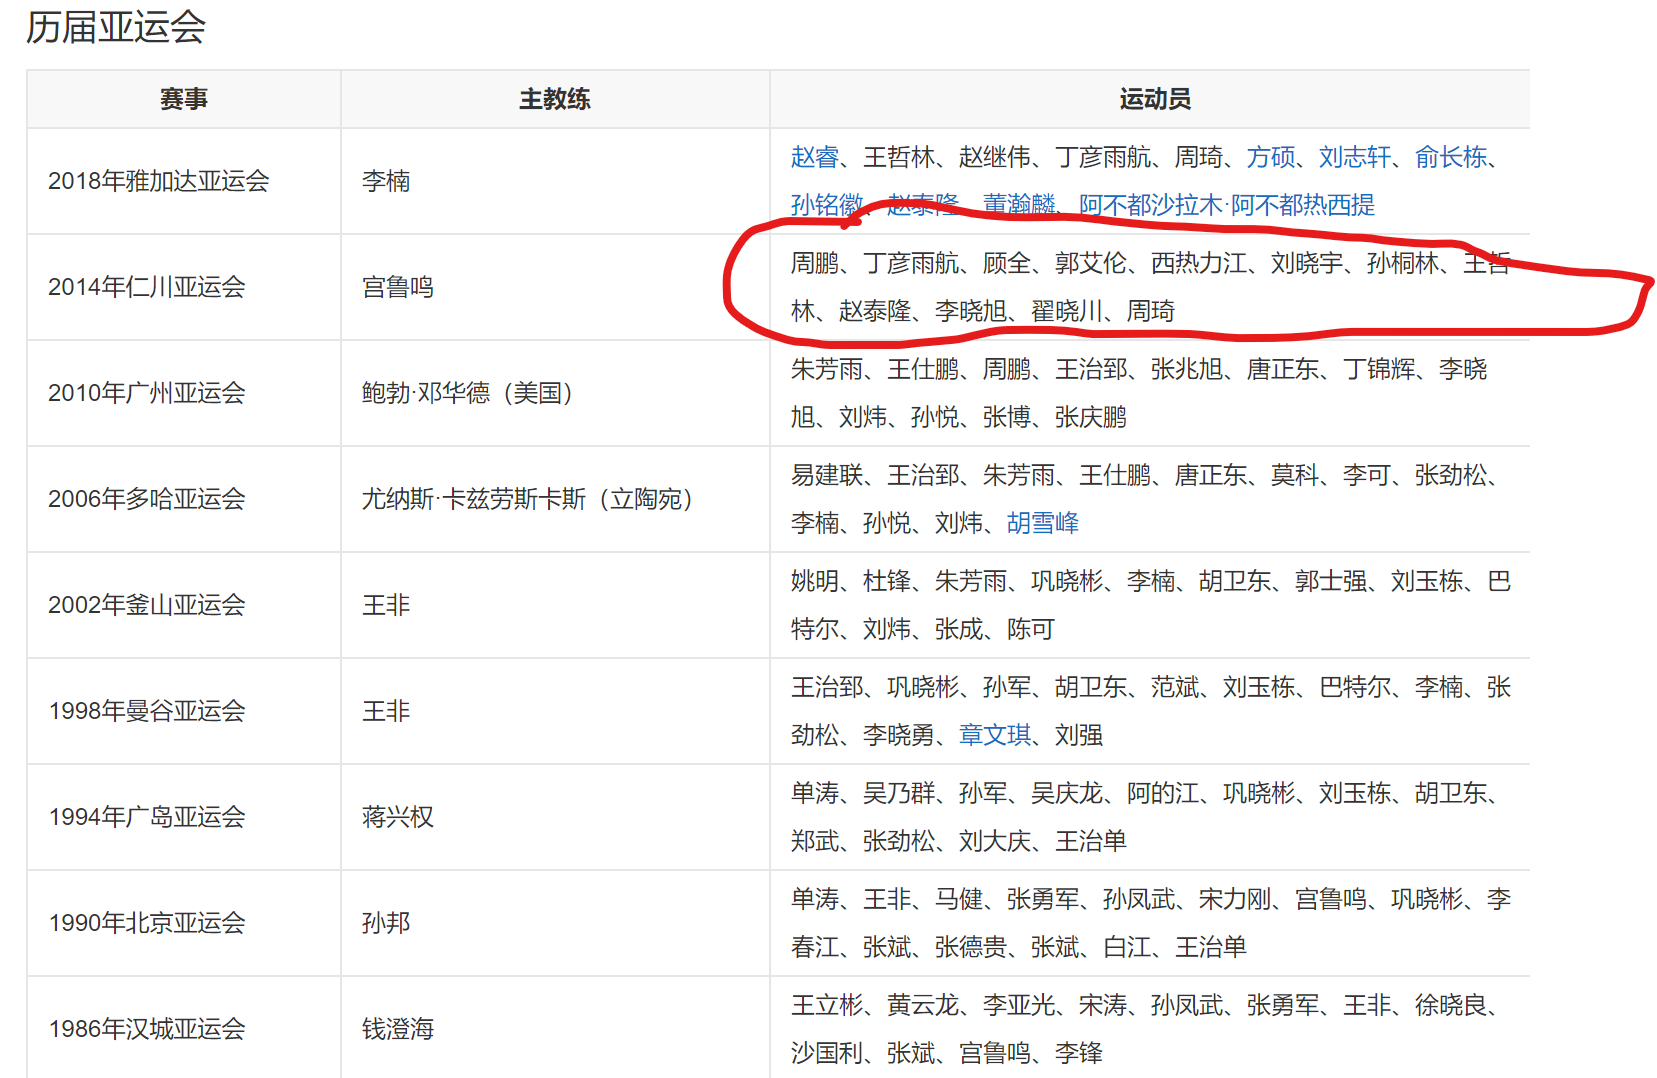Click coach 孙邦 in the 1990 row

point(386,923)
